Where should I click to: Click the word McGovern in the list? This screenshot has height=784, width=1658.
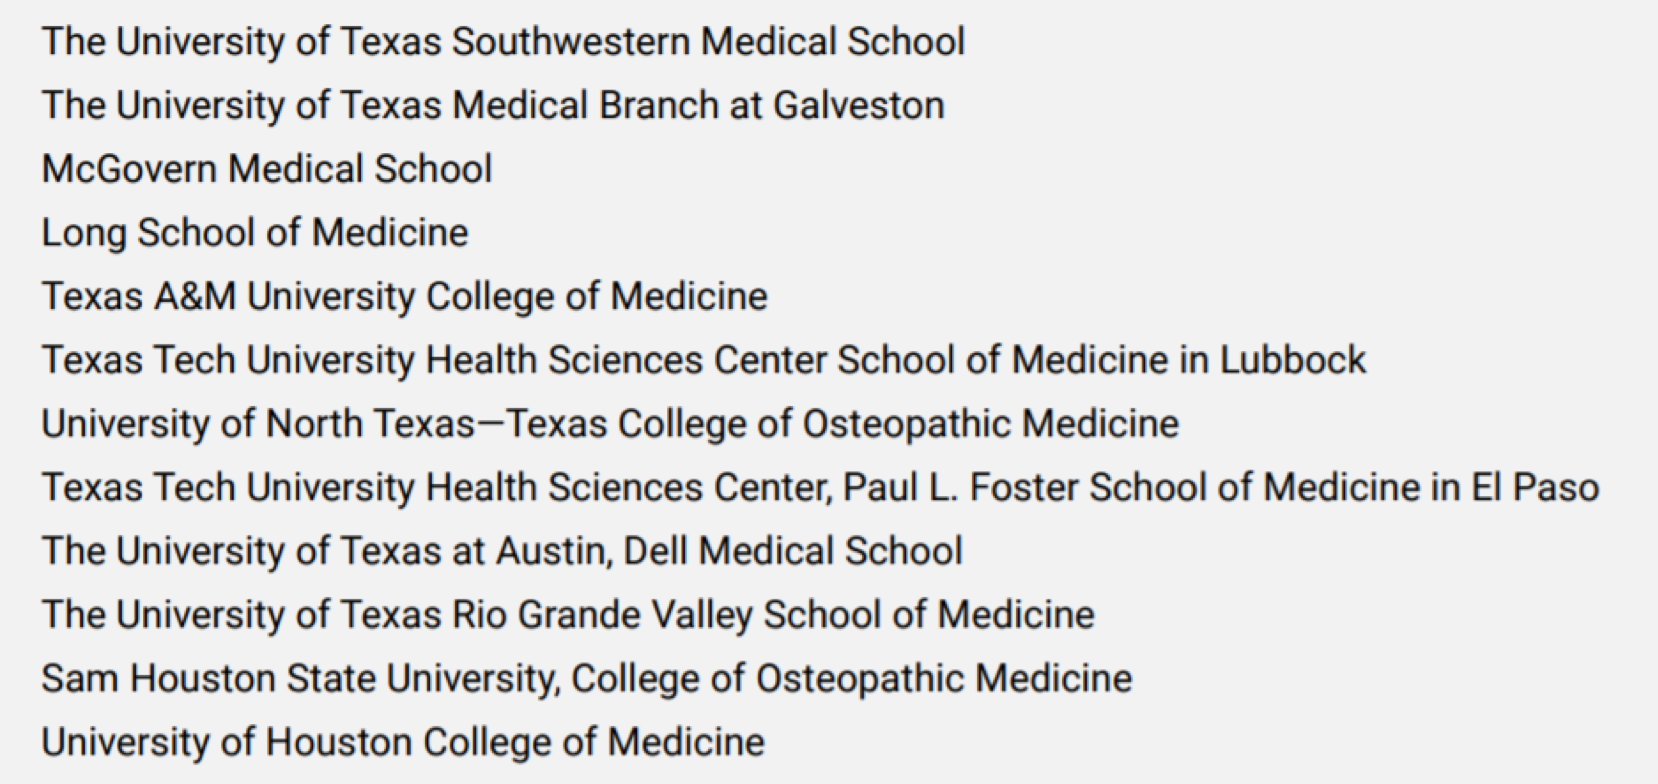coord(129,169)
